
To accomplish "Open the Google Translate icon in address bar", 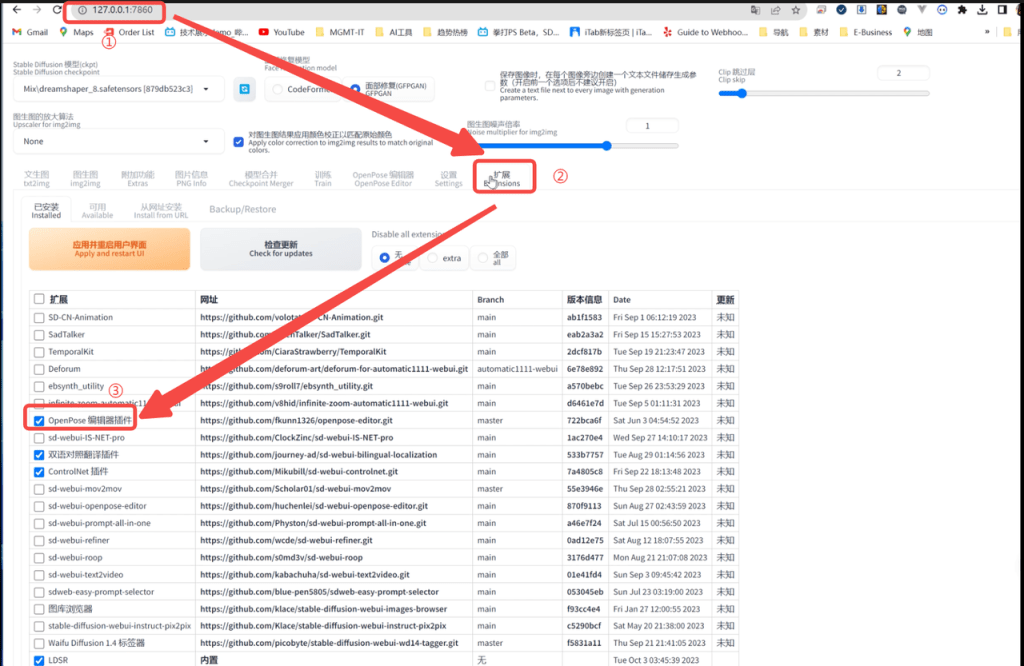I will click(x=755, y=10).
